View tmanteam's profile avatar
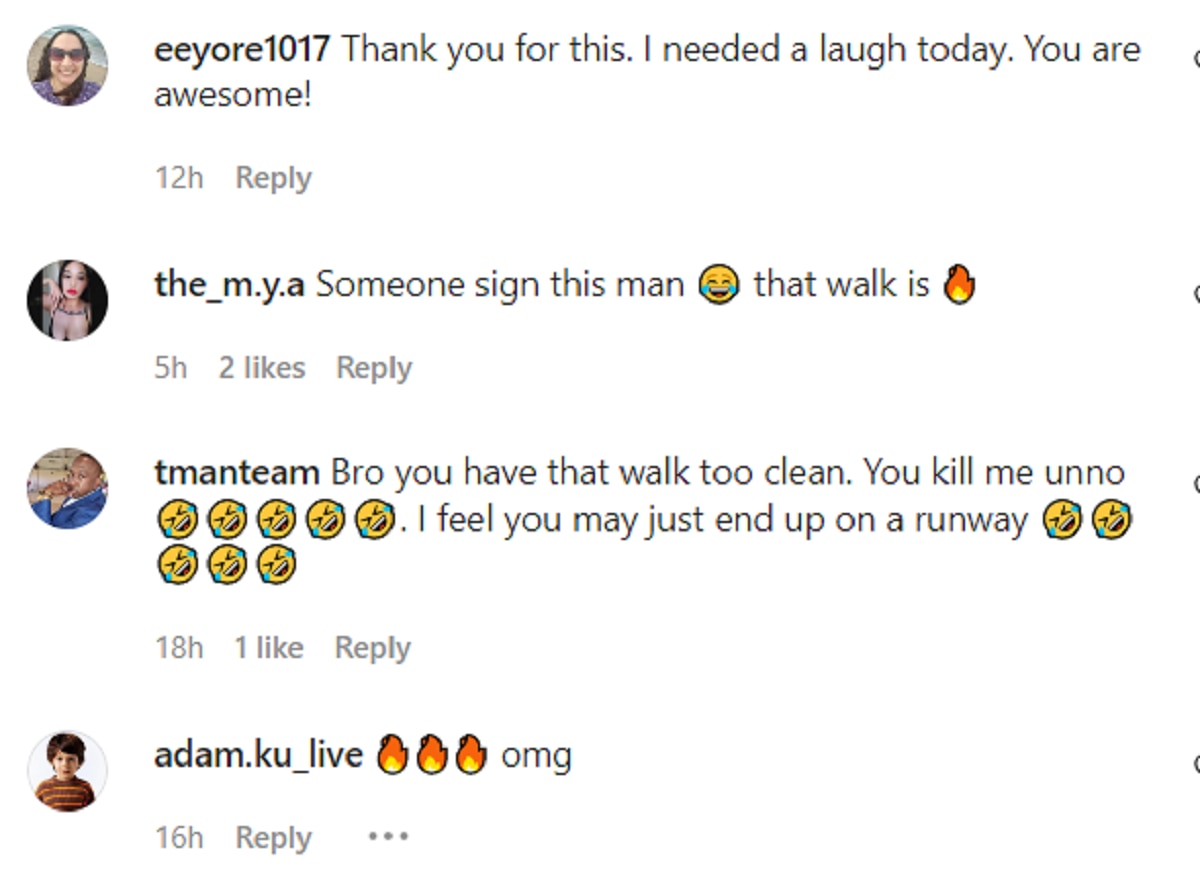This screenshot has width=1200, height=879. 67,488
